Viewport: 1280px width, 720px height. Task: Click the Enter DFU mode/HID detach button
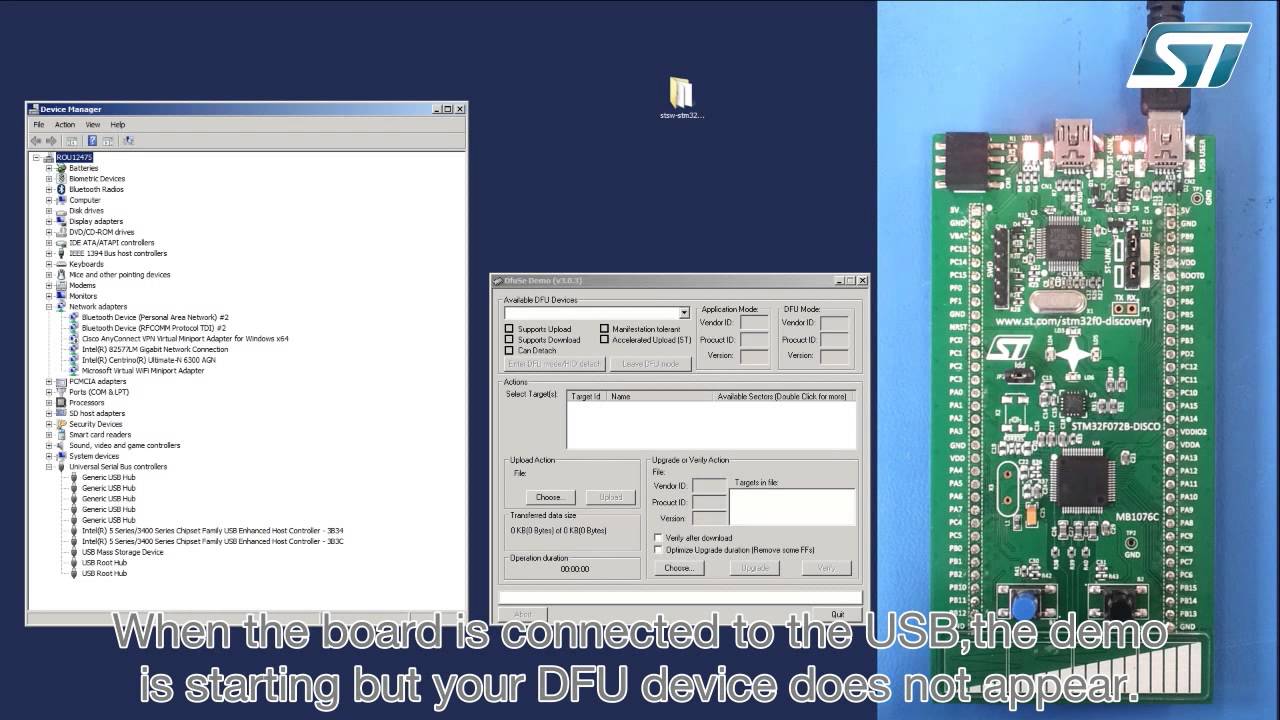556,364
